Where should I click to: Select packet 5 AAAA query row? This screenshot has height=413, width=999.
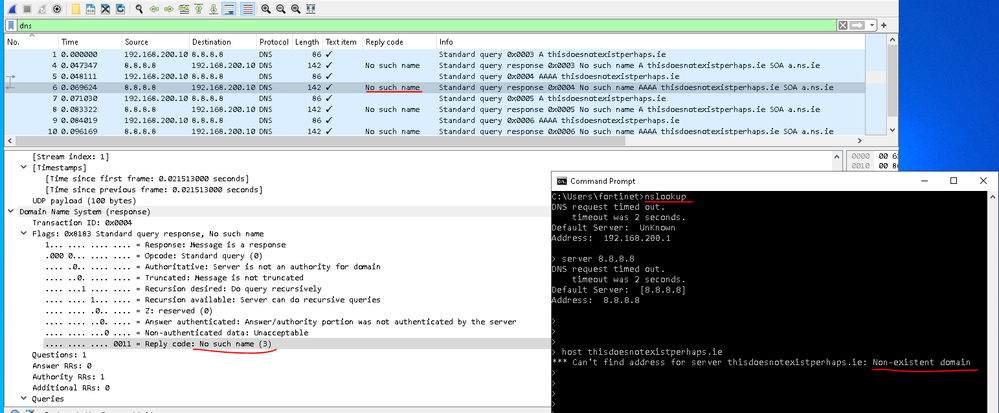pyautogui.click(x=435, y=76)
